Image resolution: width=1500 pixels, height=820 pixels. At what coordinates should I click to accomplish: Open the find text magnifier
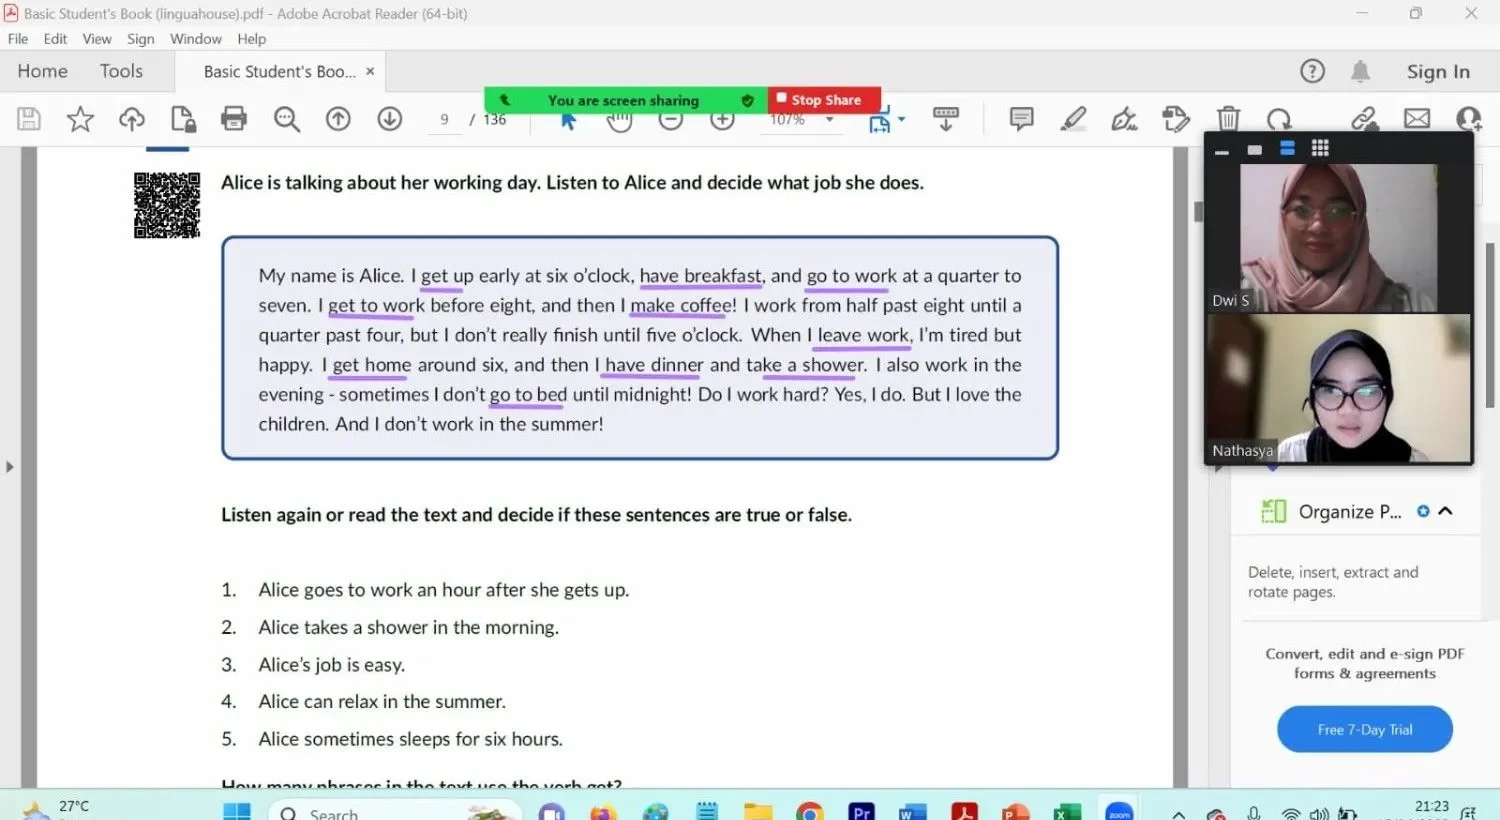coord(287,119)
